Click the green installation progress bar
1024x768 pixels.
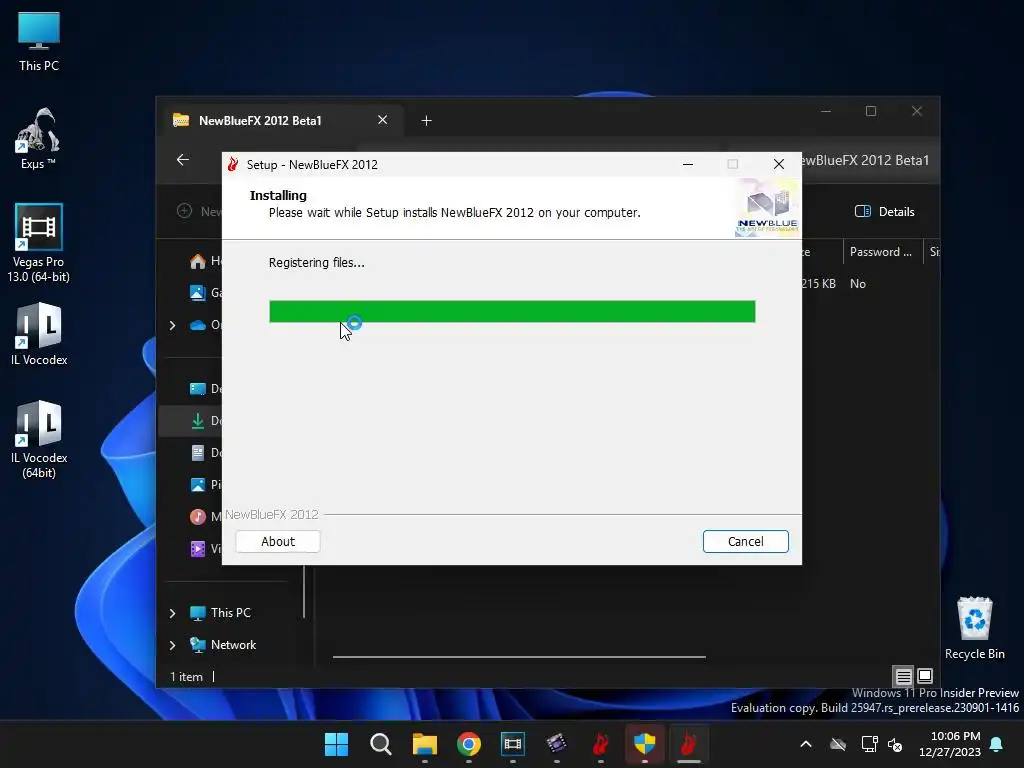pyautogui.click(x=512, y=312)
